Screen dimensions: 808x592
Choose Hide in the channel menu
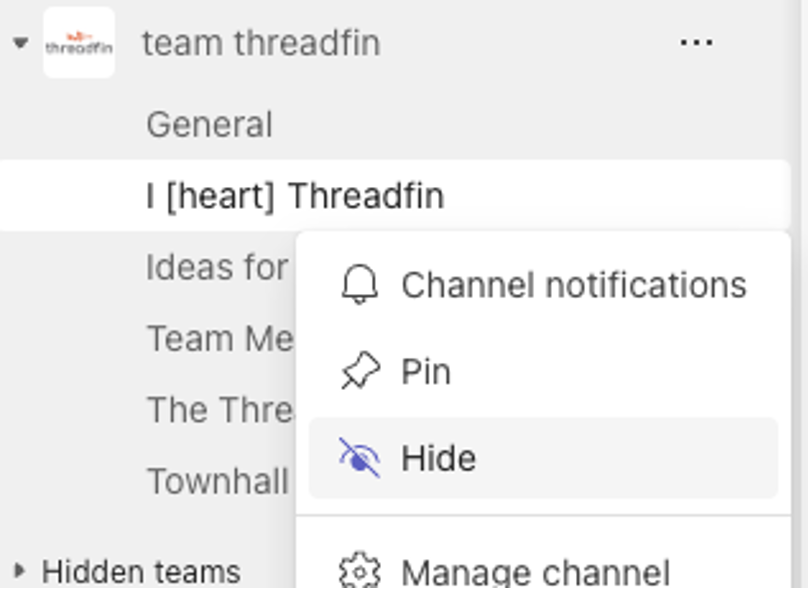point(543,458)
